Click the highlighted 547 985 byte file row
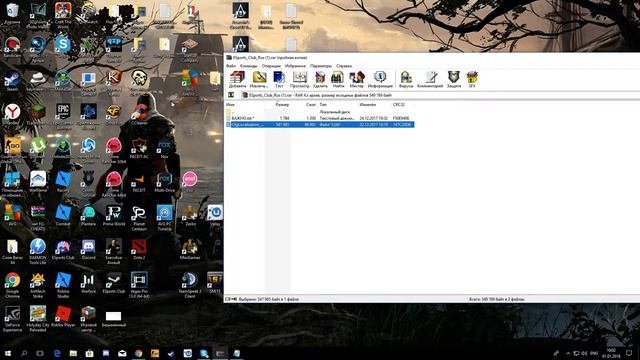 click(320, 124)
